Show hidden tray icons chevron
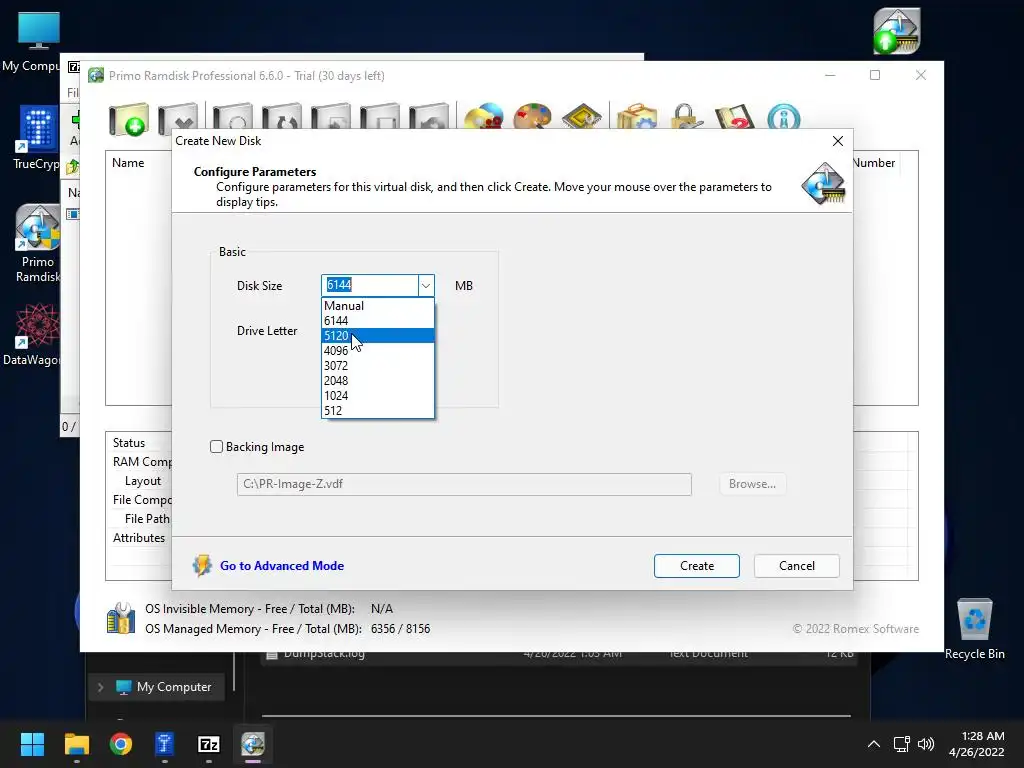Screen dimensions: 1024x768 coord(874,744)
